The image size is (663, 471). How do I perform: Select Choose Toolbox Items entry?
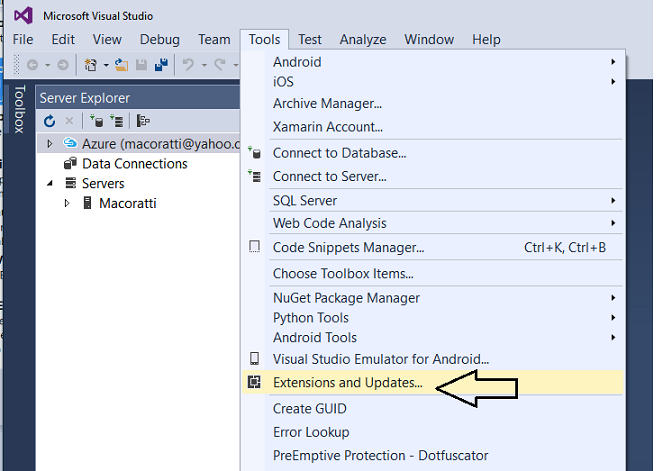(433, 274)
